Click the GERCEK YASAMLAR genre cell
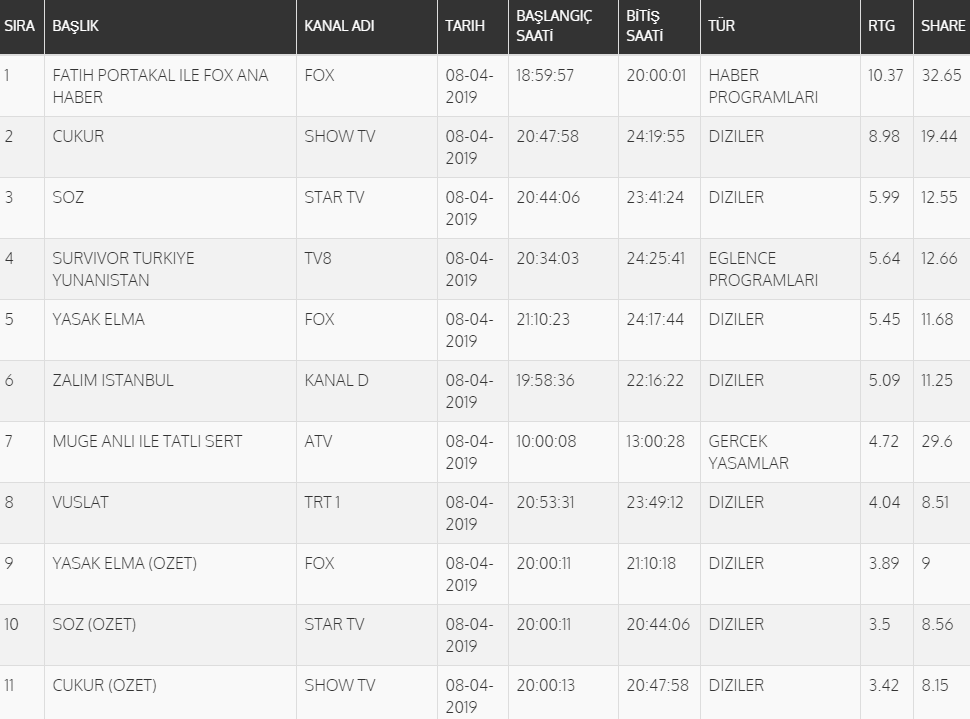This screenshot has height=719, width=970. click(748, 452)
